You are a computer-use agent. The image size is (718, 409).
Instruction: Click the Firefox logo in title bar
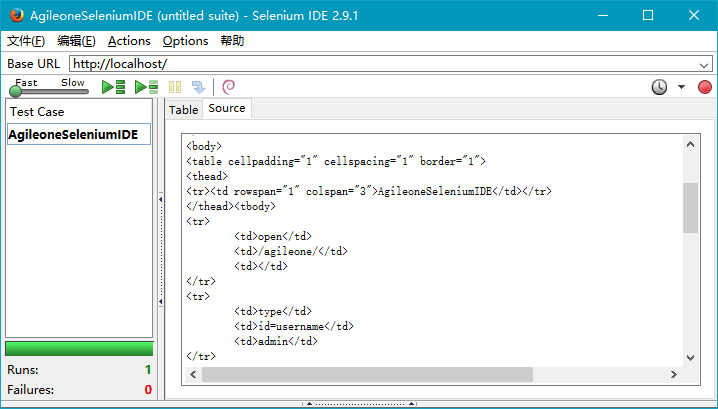point(16,15)
